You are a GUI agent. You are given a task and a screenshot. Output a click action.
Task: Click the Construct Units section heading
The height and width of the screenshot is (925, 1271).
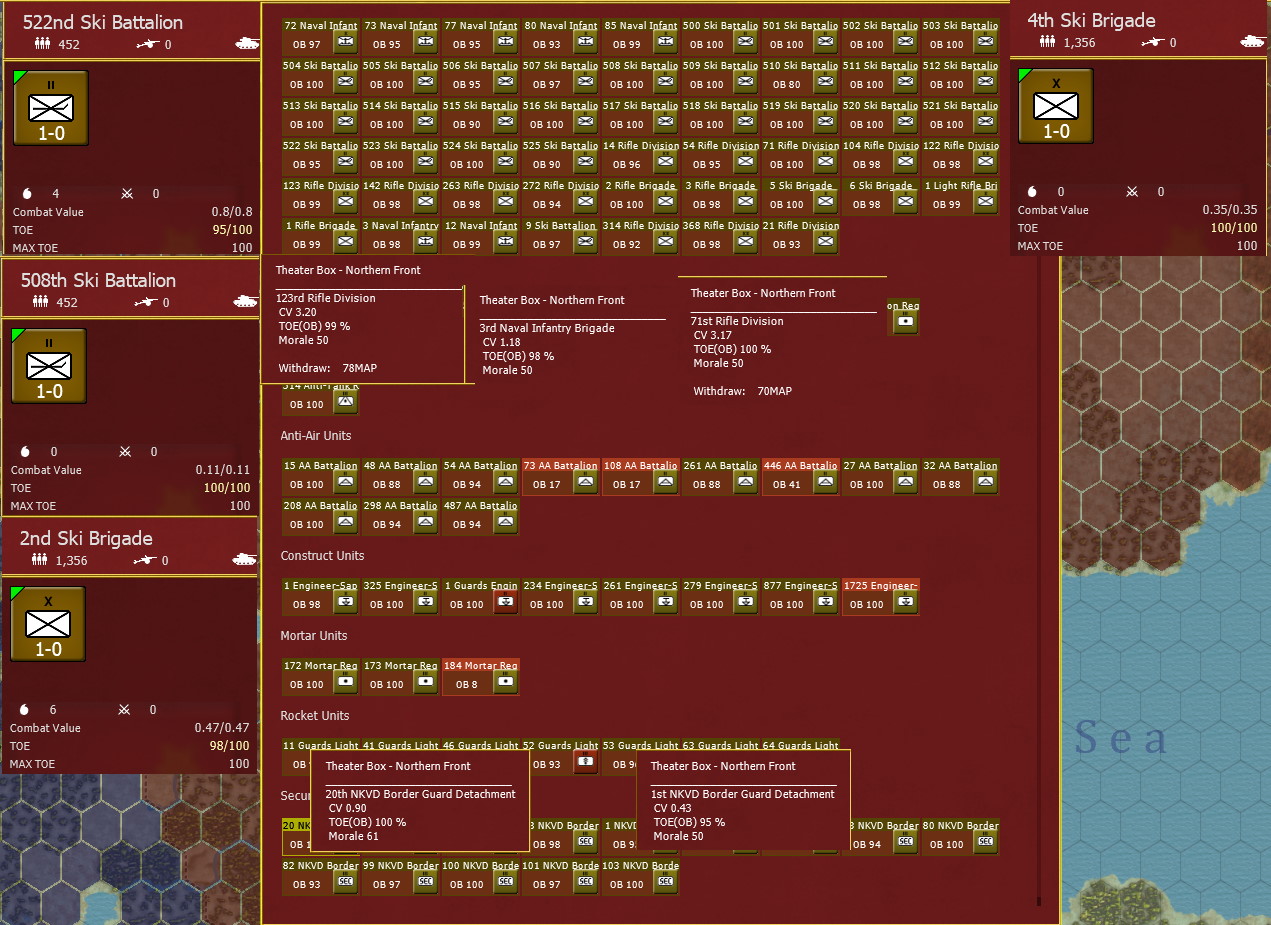[x=322, y=556]
